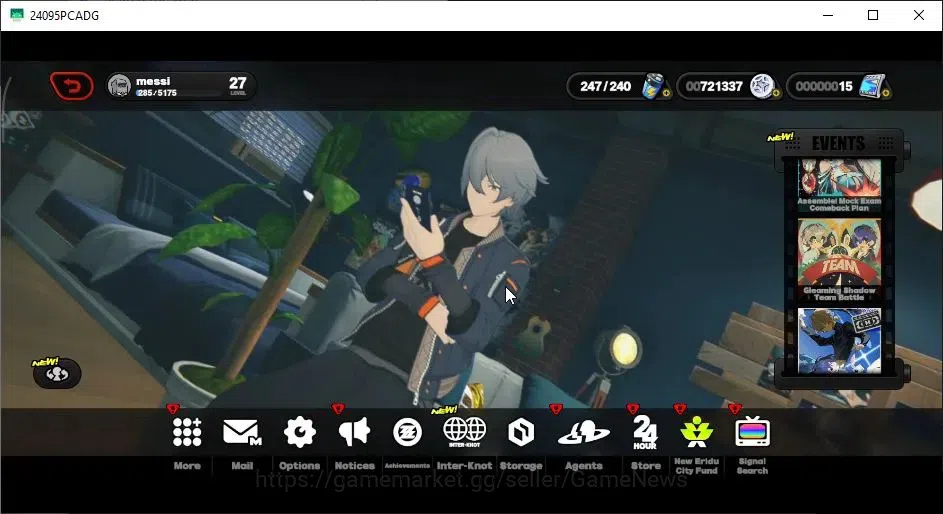Click the 247/240 battery charge counter
Viewport: 943px width, 514px height.
tap(605, 87)
